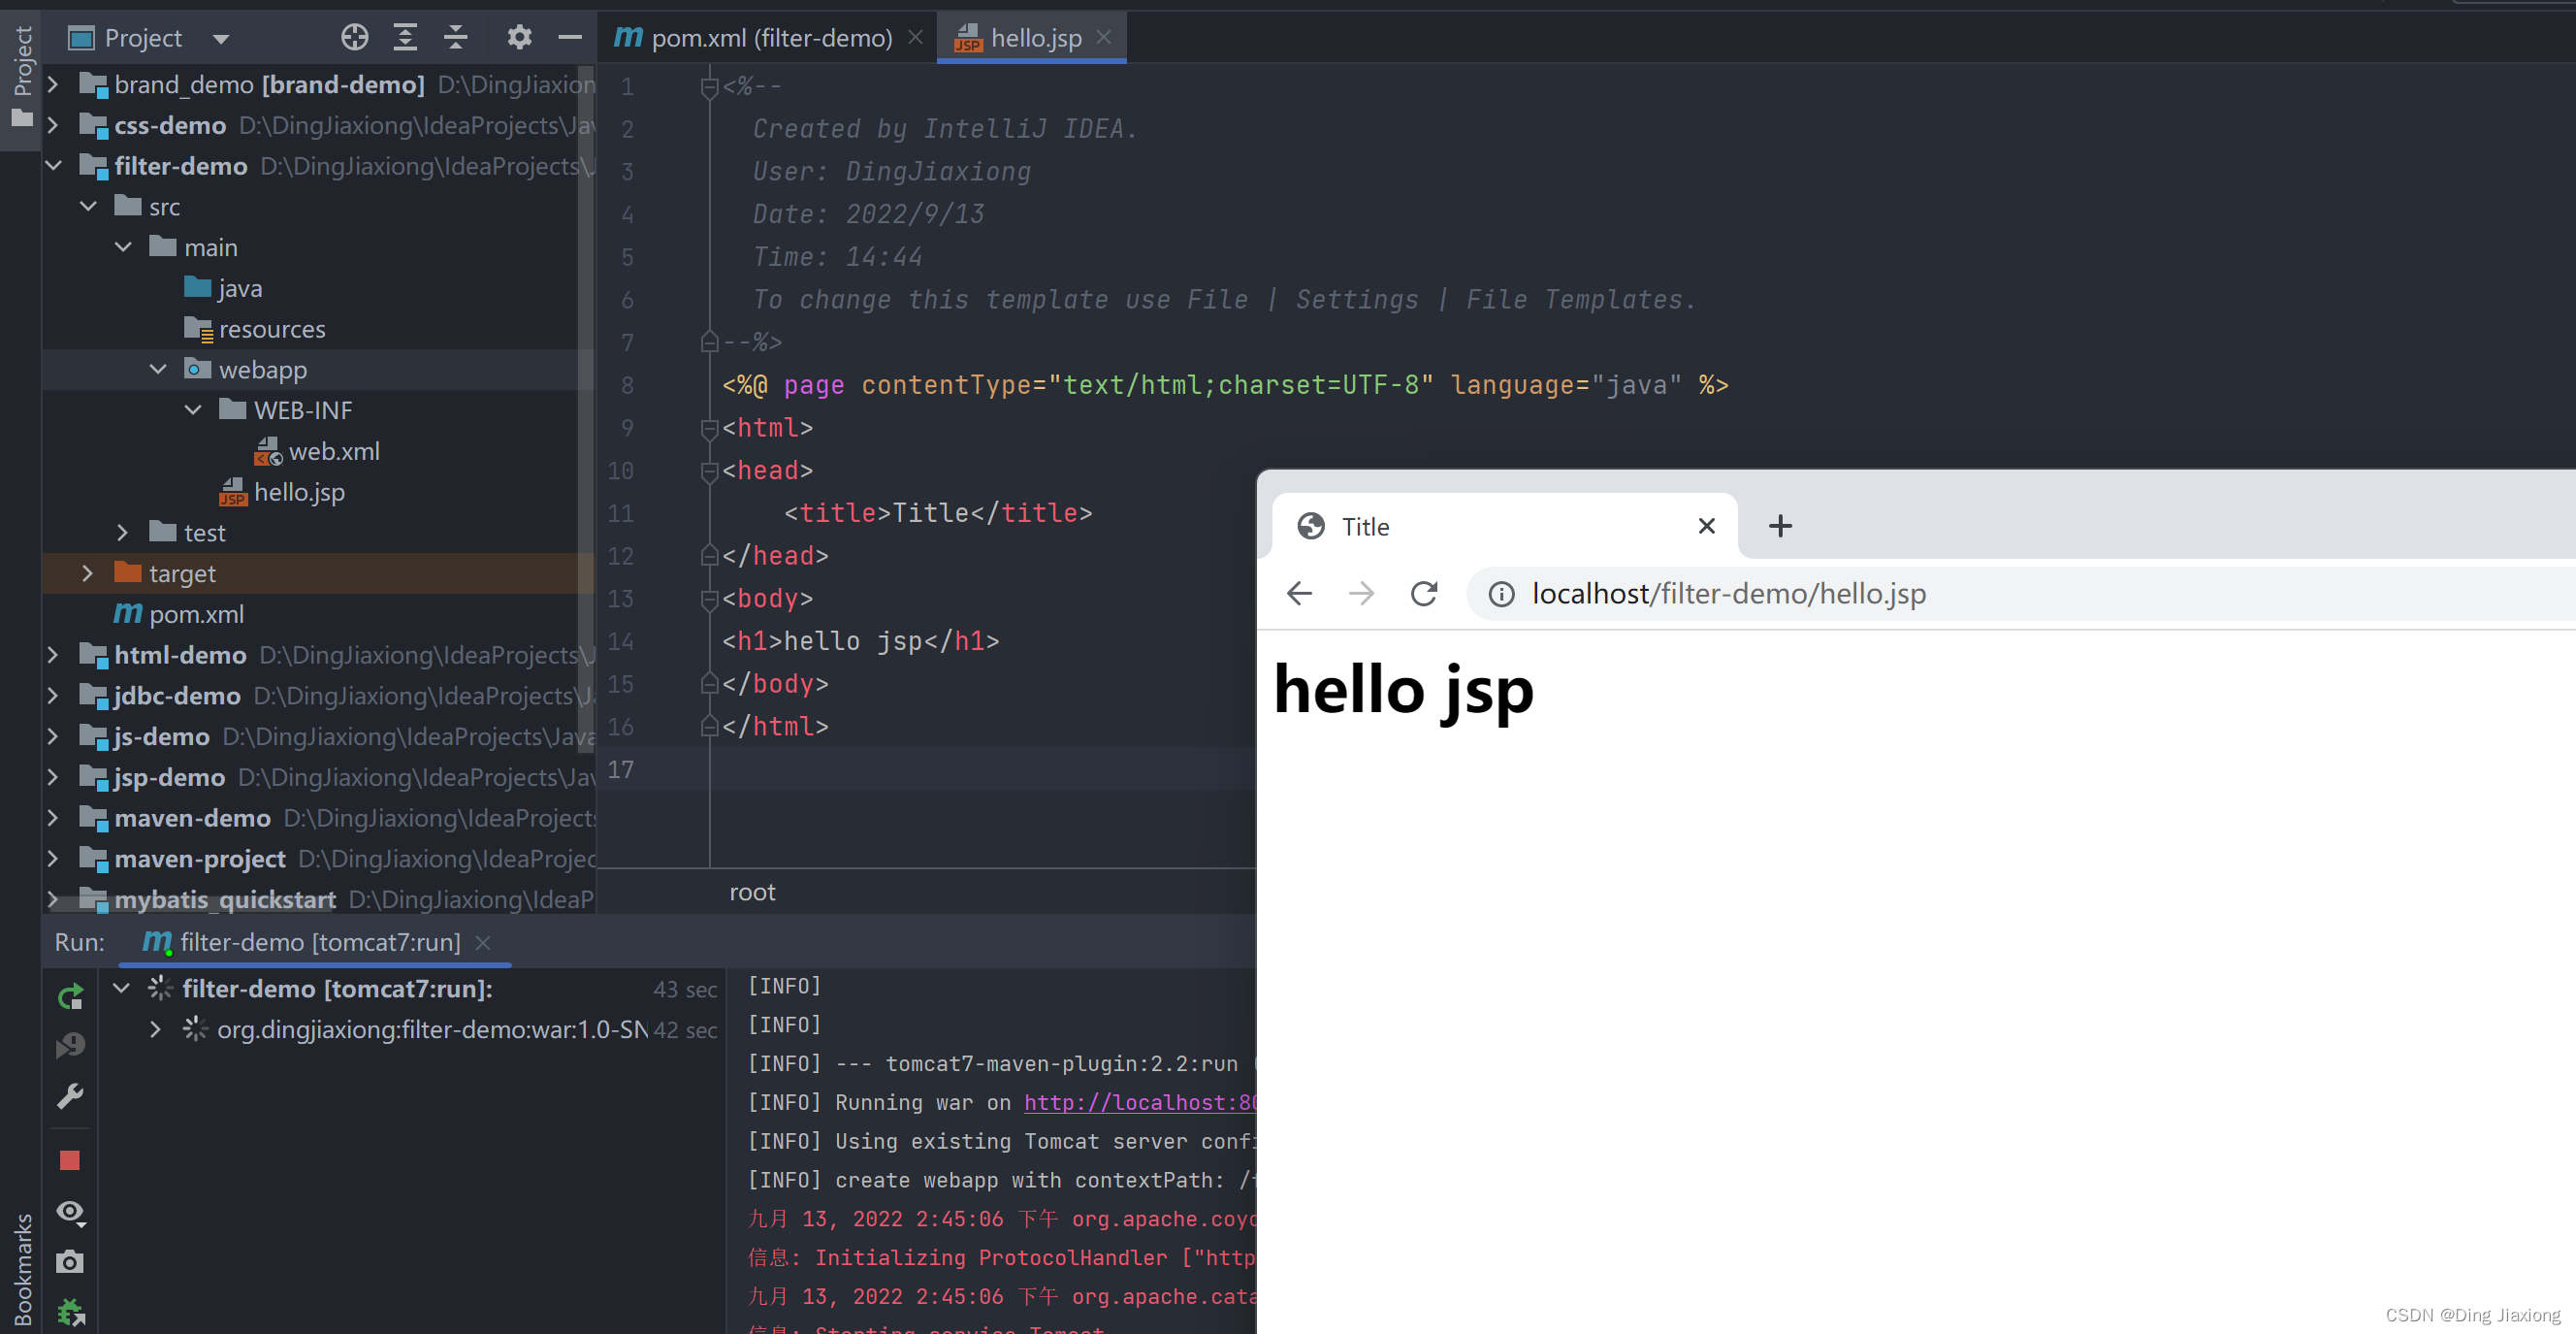Fold the html tag at line 9
The width and height of the screenshot is (2576, 1334).
coord(710,429)
